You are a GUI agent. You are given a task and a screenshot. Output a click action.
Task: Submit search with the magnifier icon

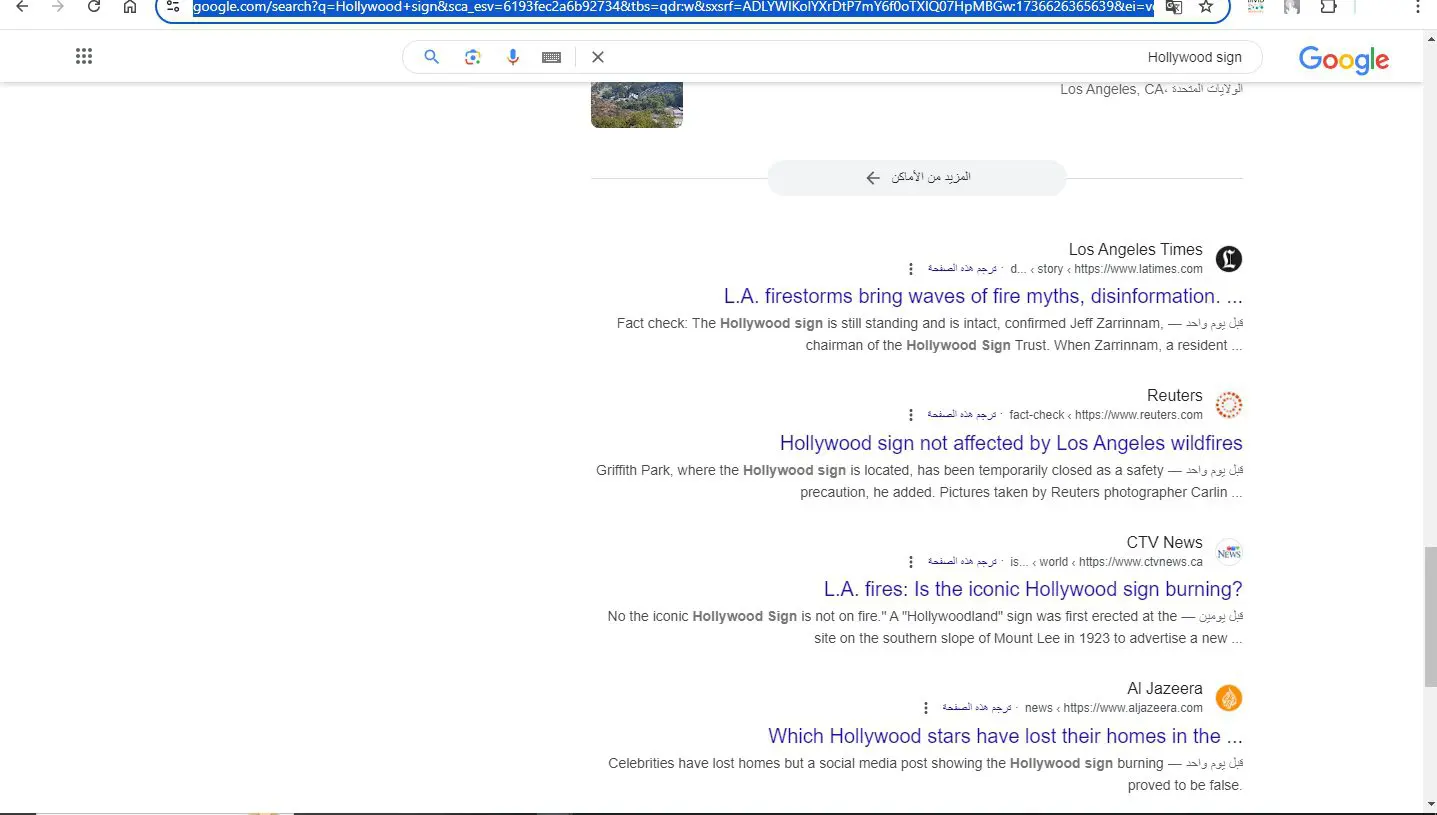click(x=432, y=57)
